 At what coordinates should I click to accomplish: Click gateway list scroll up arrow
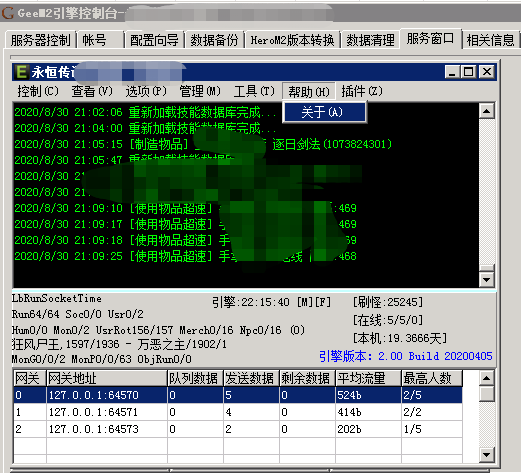click(486, 378)
